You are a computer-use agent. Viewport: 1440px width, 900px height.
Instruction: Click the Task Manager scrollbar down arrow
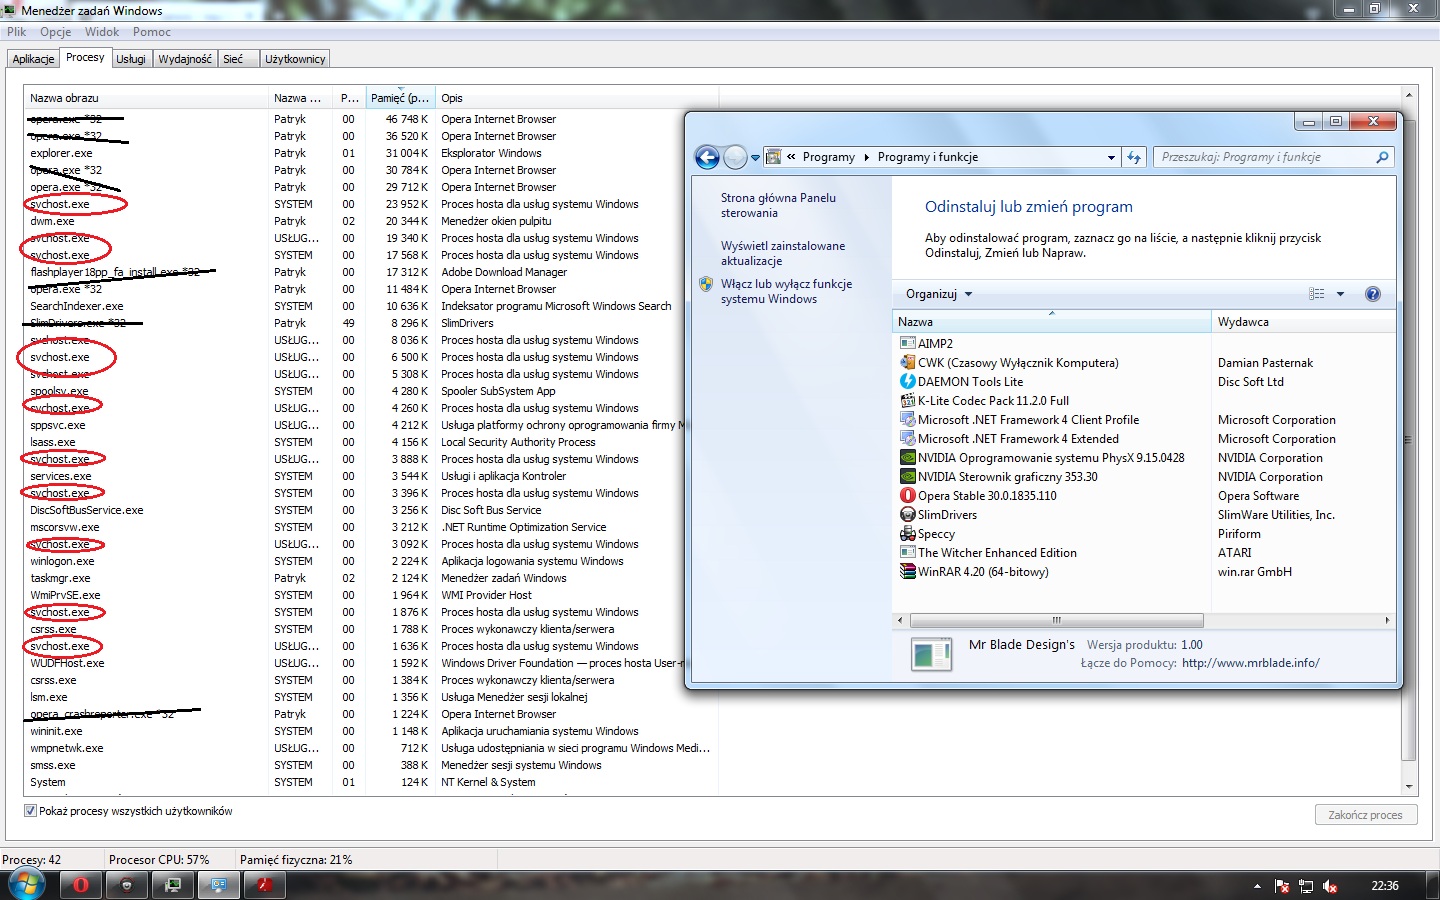pyautogui.click(x=1409, y=786)
